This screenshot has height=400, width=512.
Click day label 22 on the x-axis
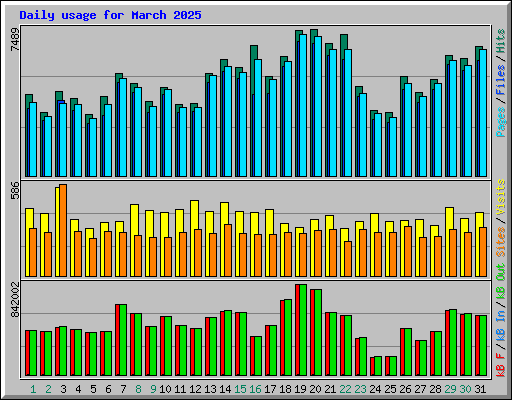(345, 389)
